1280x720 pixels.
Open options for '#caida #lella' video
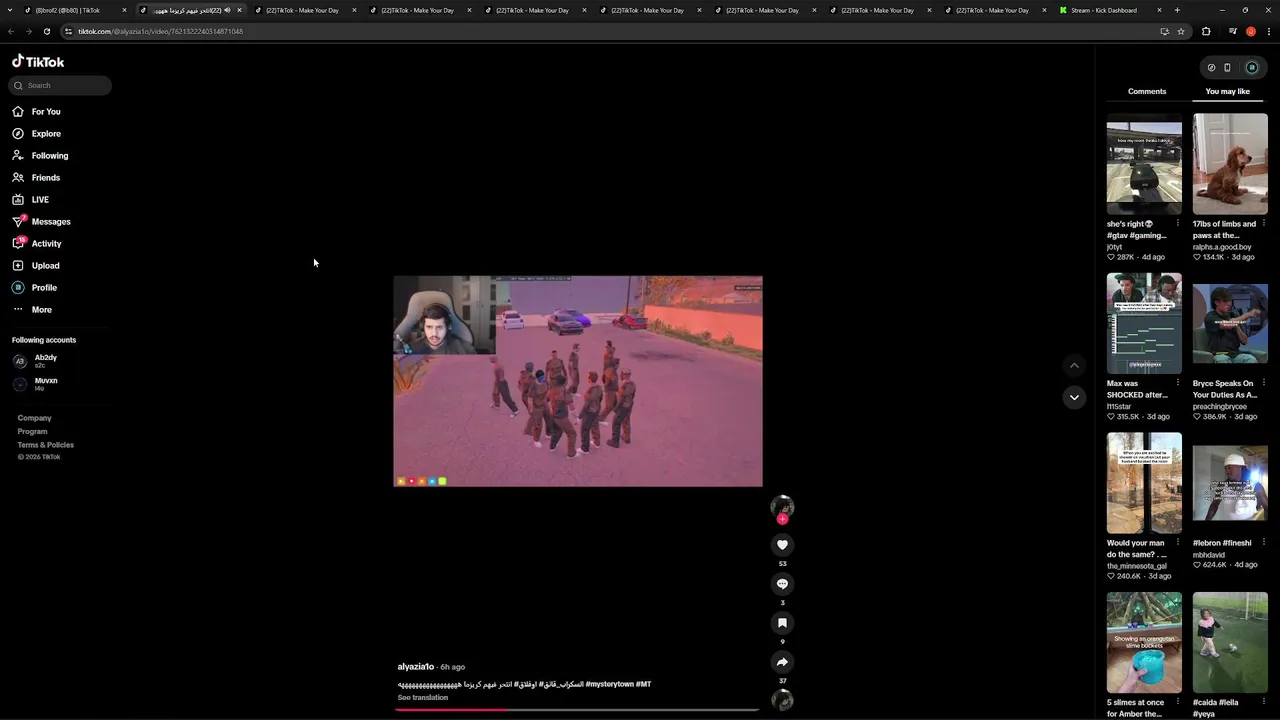[x=1263, y=703]
